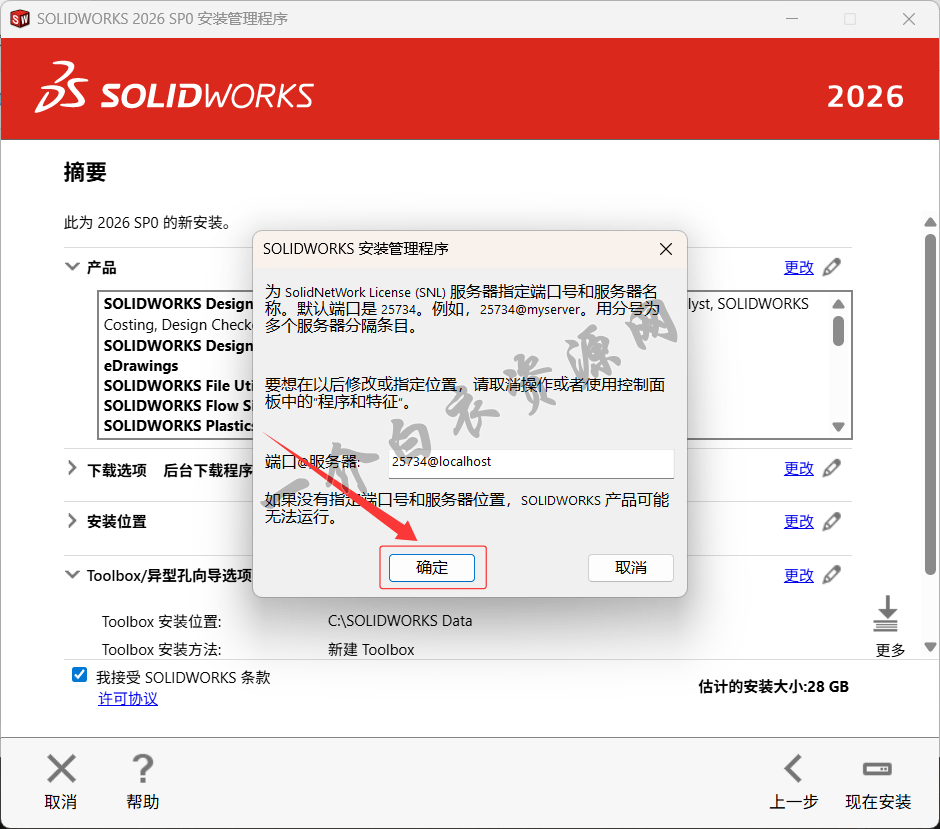Expand the 下载选项 section

(x=72, y=468)
